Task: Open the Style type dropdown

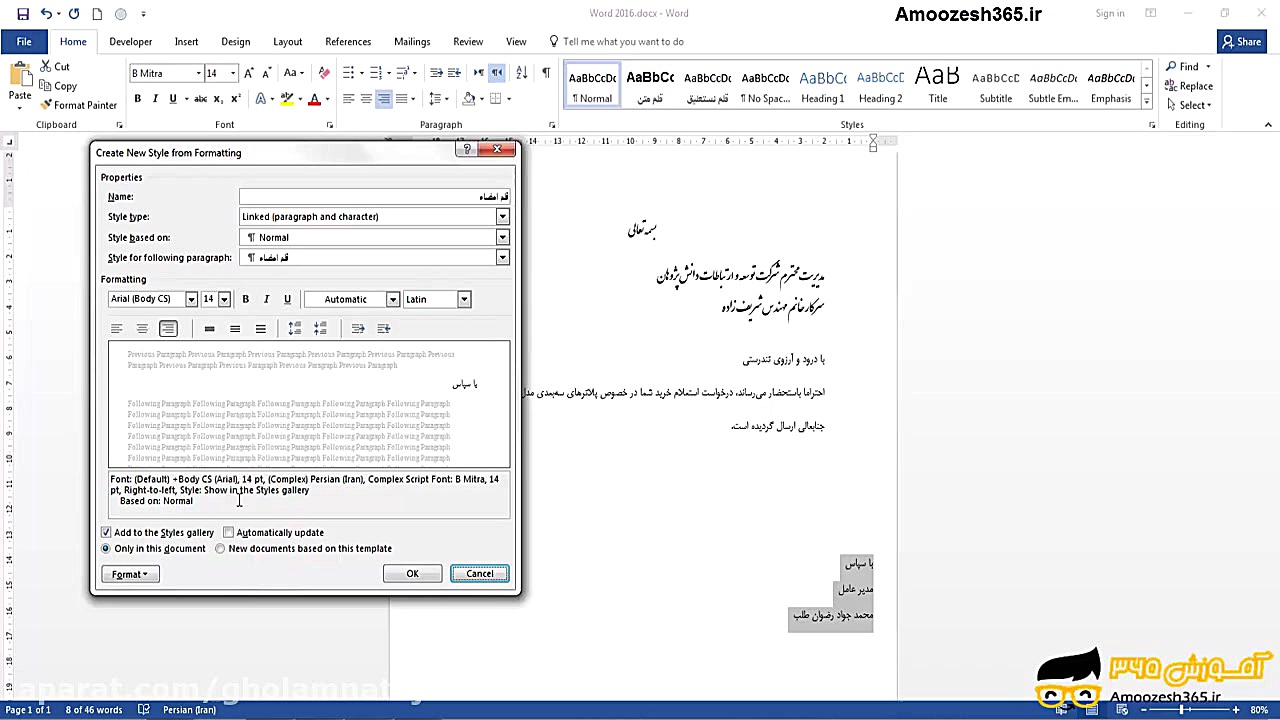Action: tap(502, 217)
